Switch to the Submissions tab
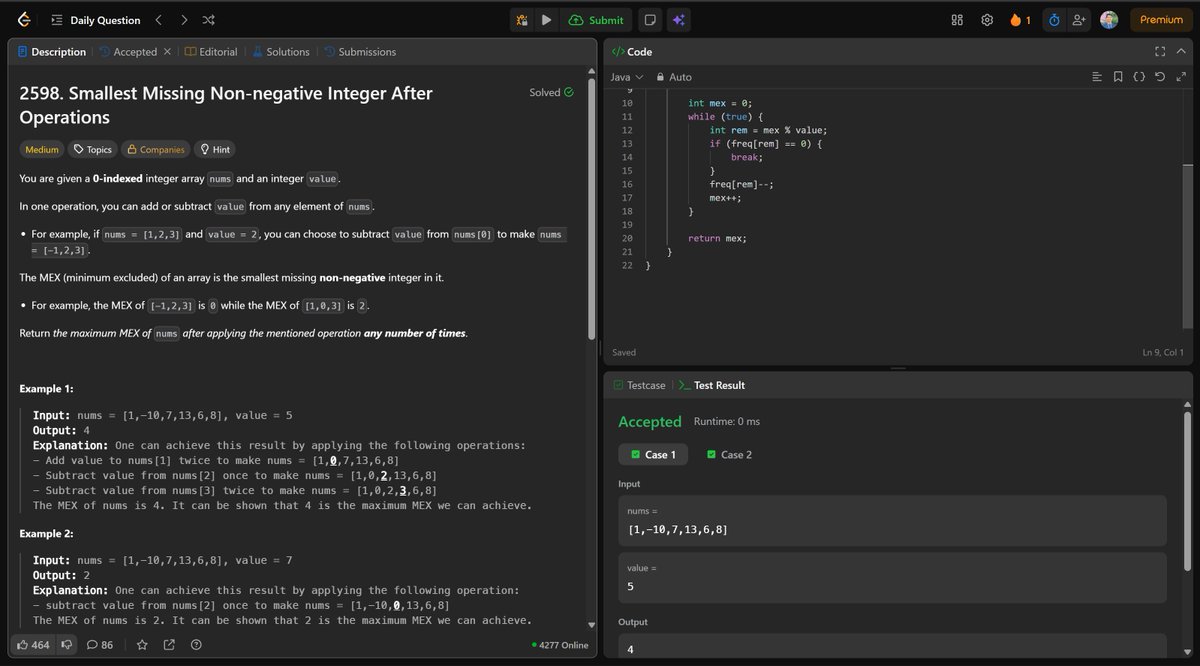Image resolution: width=1200 pixels, height=666 pixels. (359, 52)
